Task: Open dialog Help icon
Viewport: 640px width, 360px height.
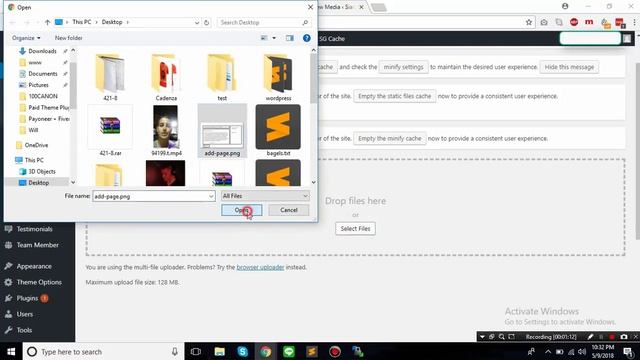Action: pos(307,38)
